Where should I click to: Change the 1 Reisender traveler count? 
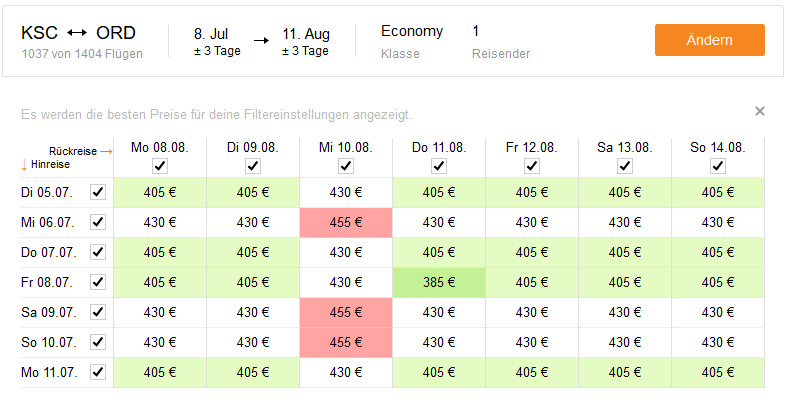click(x=501, y=41)
